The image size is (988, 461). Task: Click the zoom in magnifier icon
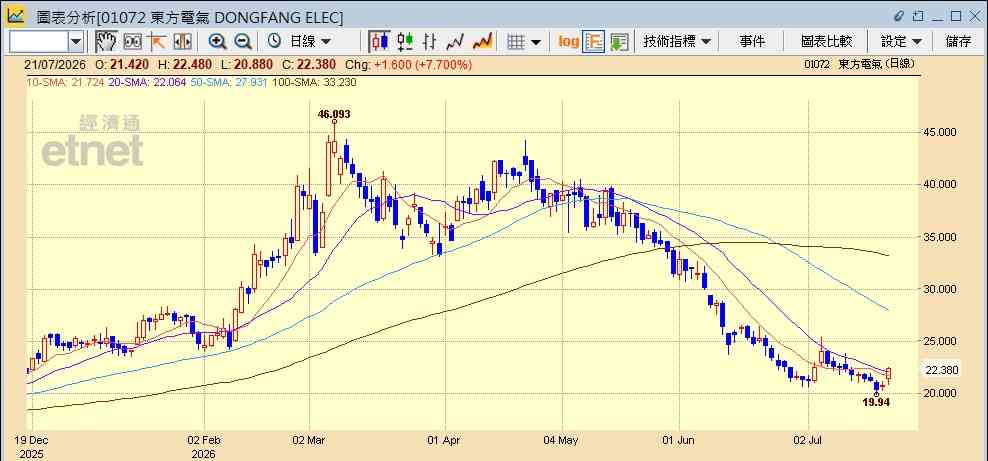217,42
